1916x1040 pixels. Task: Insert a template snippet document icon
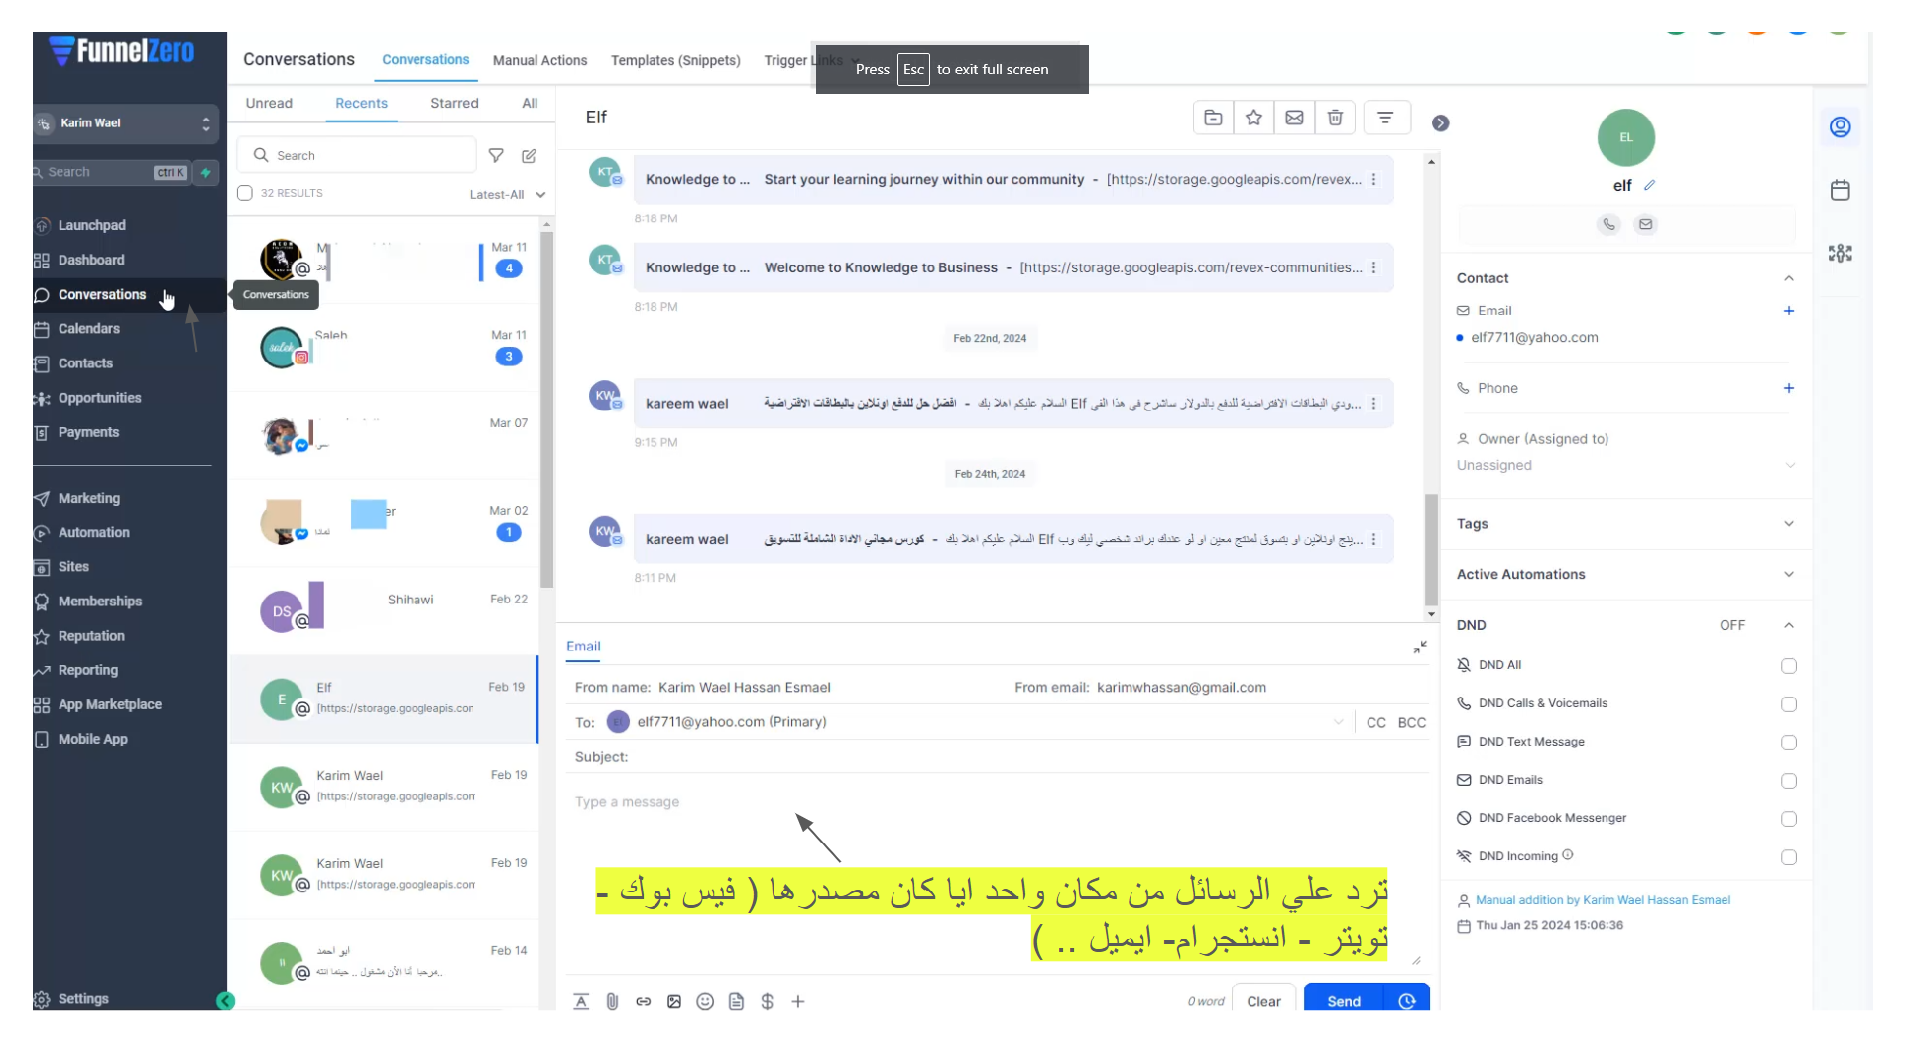coord(736,1001)
